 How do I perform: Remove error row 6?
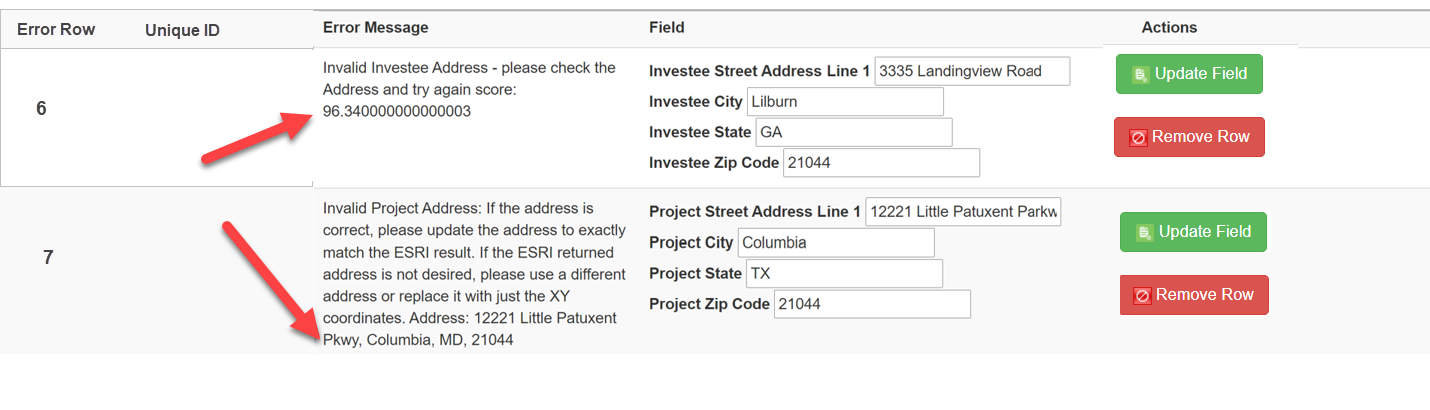[x=1189, y=137]
